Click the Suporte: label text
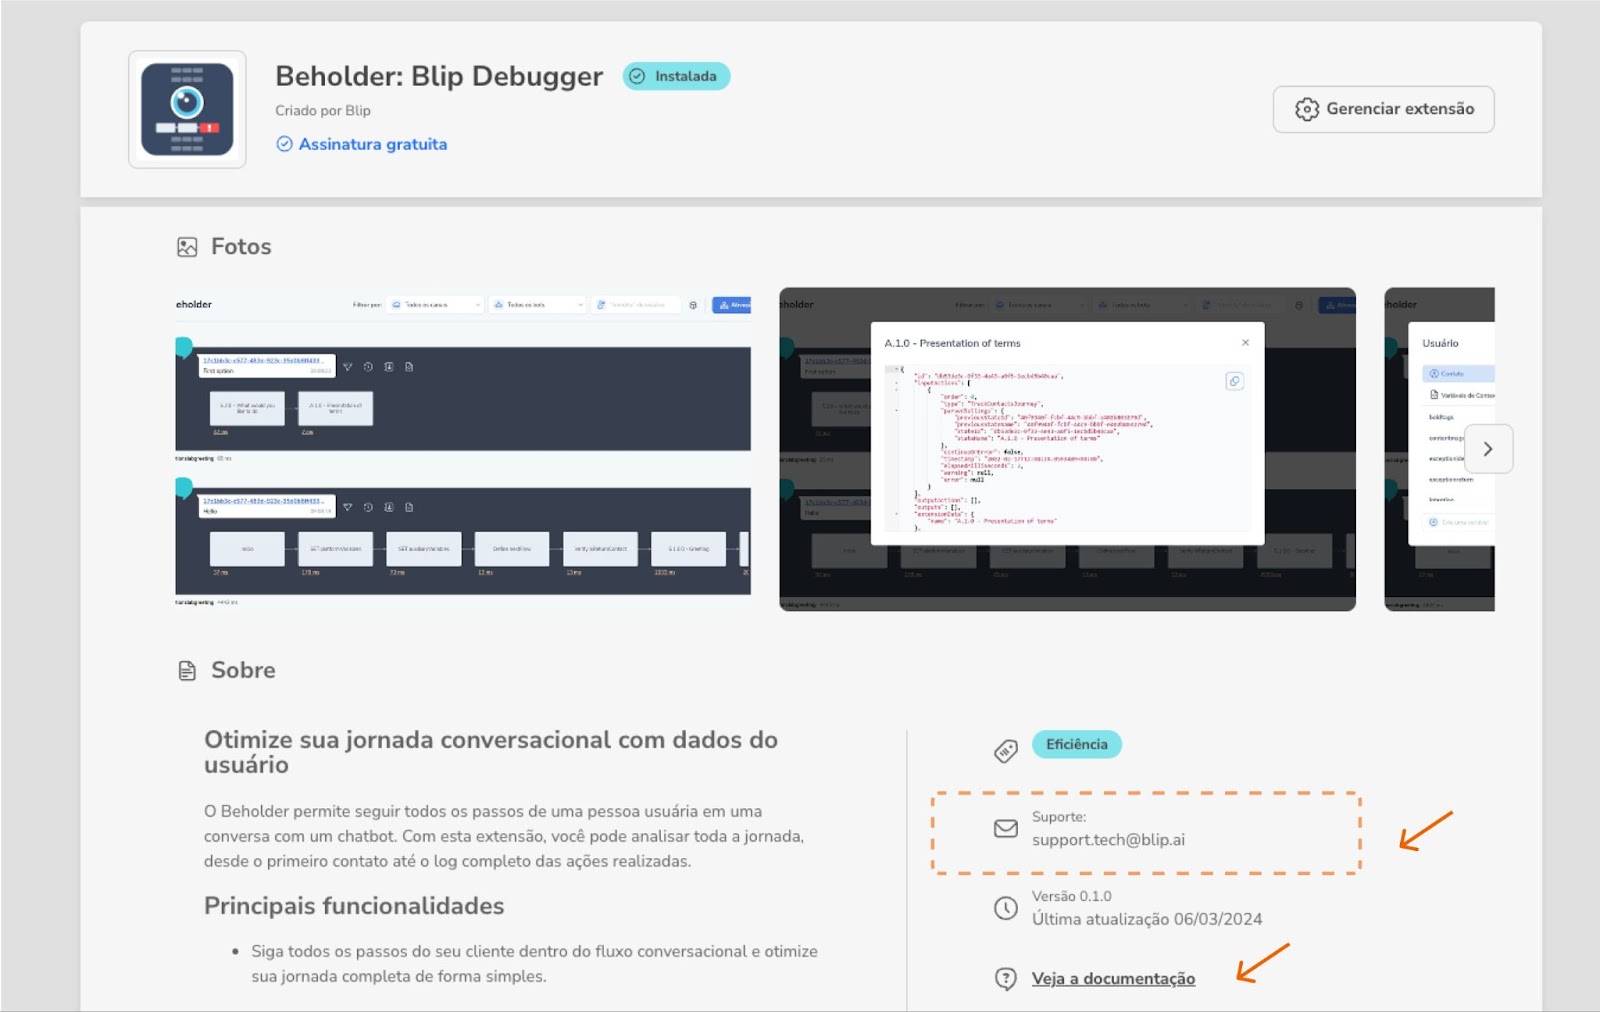 click(1059, 817)
